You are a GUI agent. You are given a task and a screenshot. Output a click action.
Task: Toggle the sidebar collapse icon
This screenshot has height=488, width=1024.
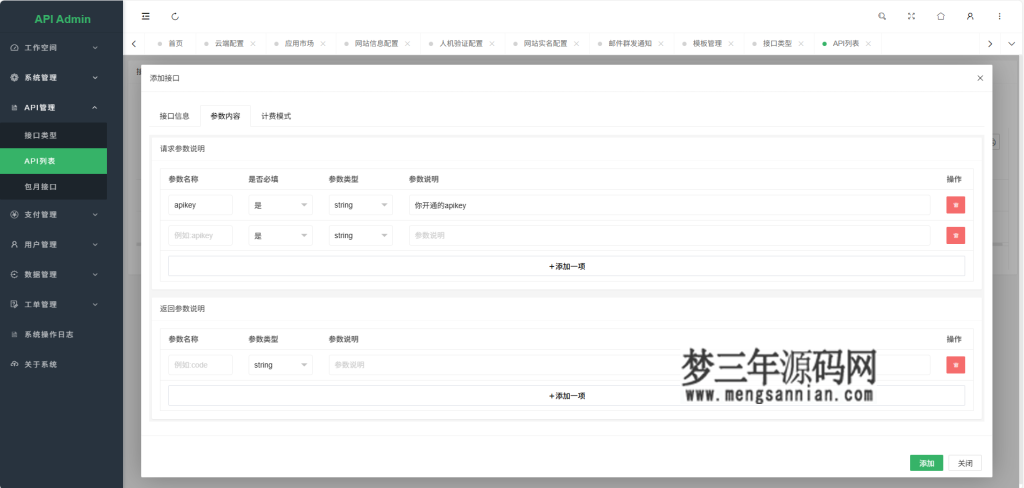(146, 16)
